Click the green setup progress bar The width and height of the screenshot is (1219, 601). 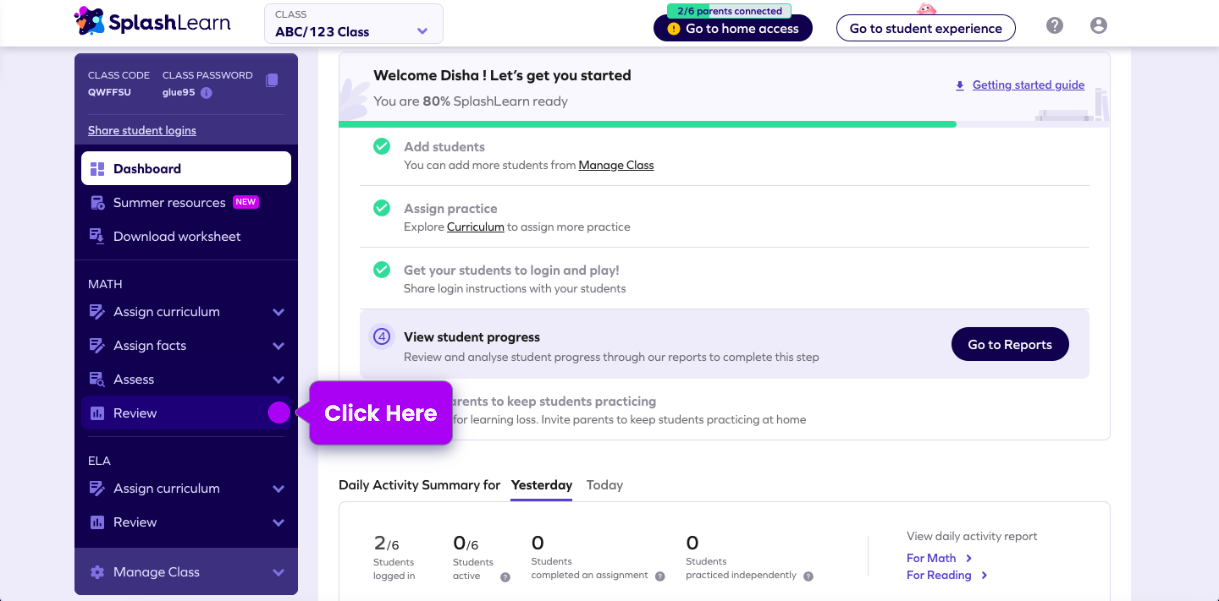[x=647, y=124]
